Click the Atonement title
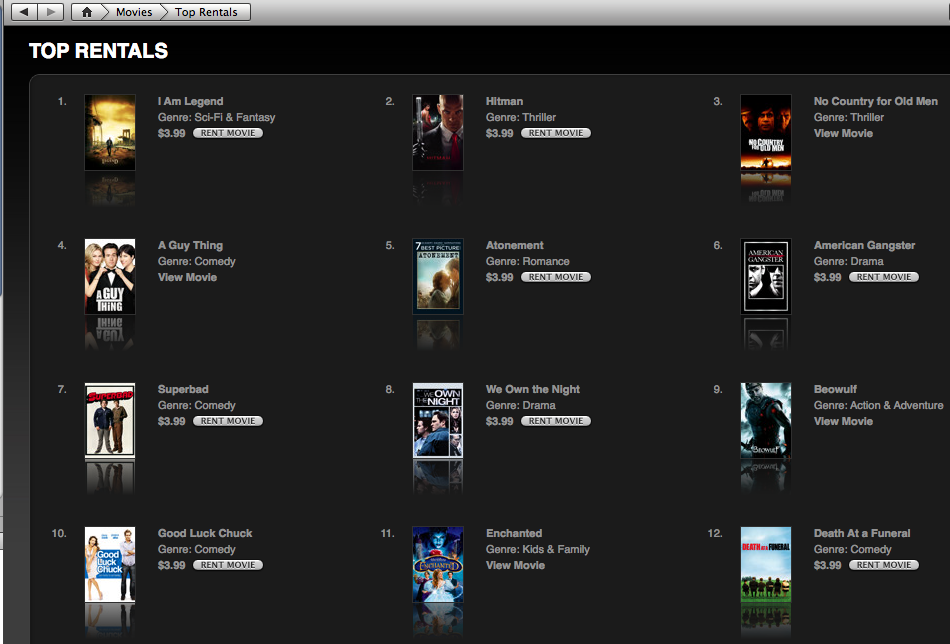 point(514,245)
